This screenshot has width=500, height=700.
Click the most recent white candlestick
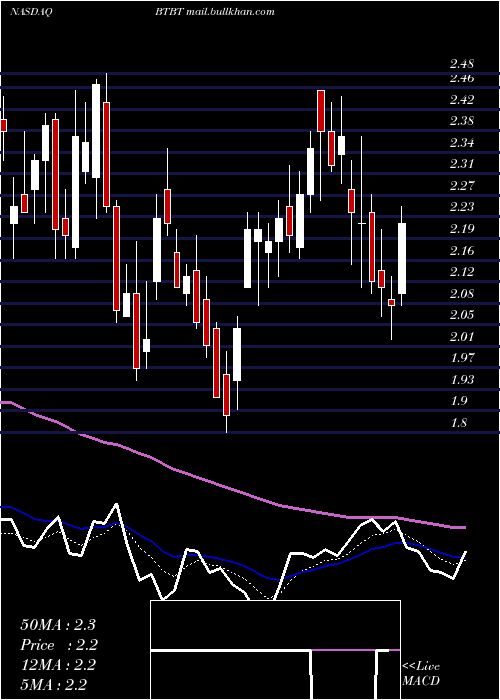coord(402,258)
